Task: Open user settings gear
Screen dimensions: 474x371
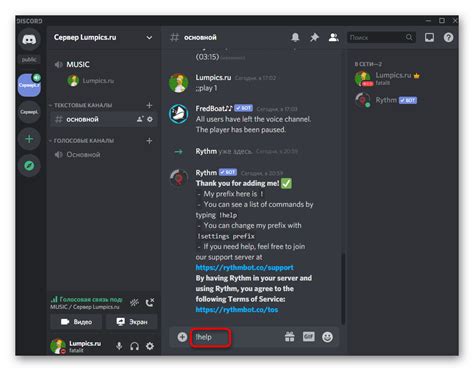Action: [150, 346]
